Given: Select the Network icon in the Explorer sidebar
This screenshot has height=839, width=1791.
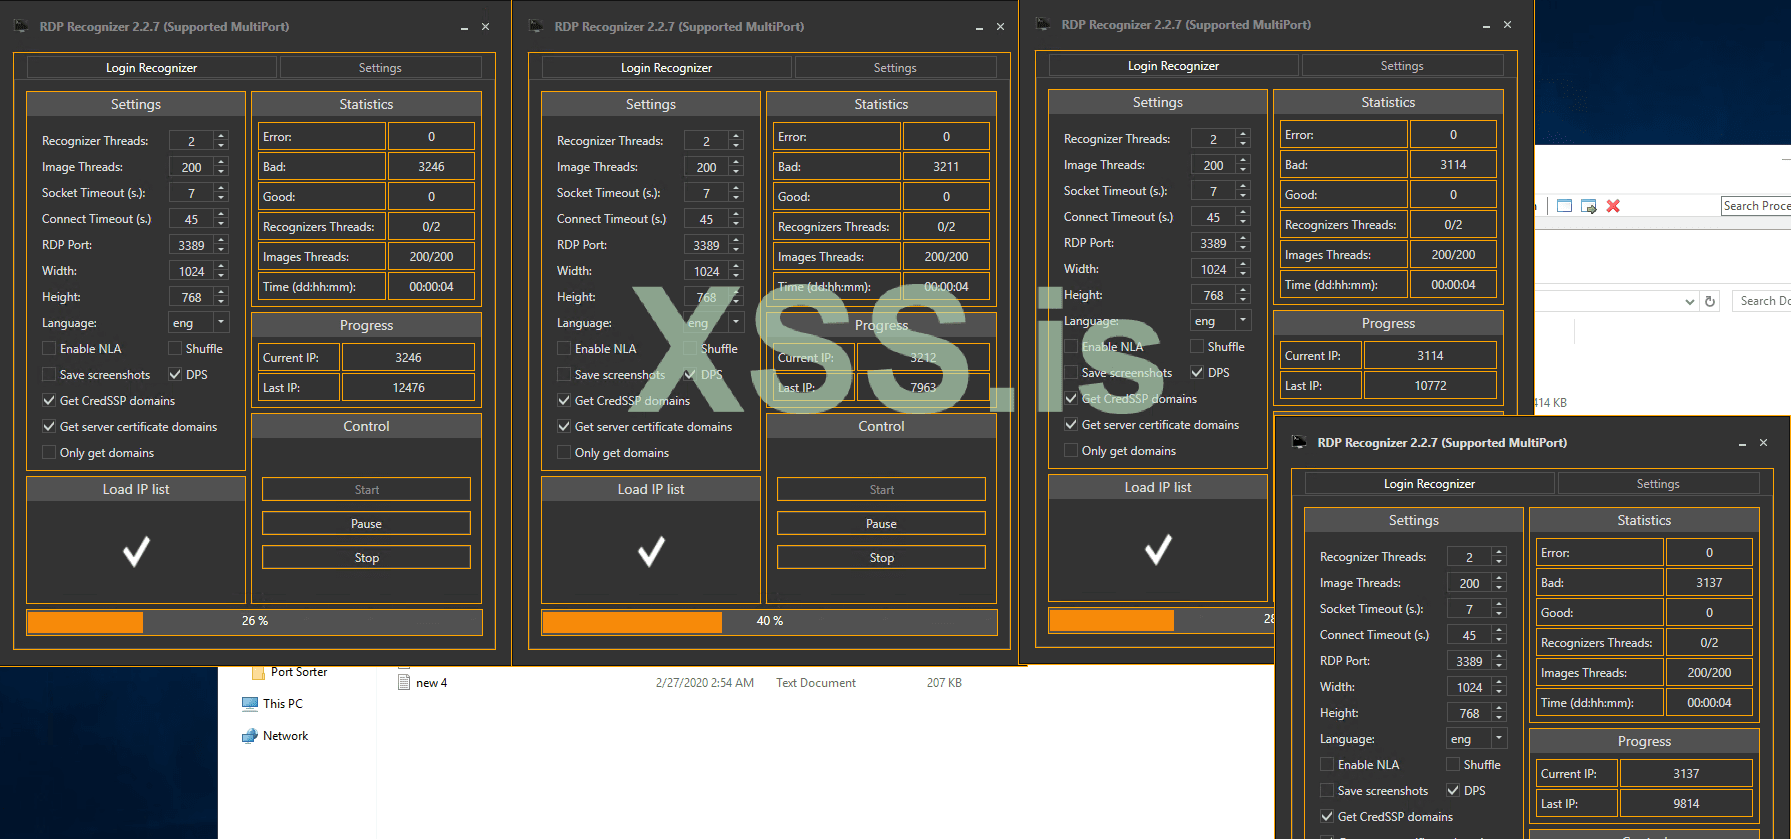Looking at the screenshot, I should coord(250,736).
